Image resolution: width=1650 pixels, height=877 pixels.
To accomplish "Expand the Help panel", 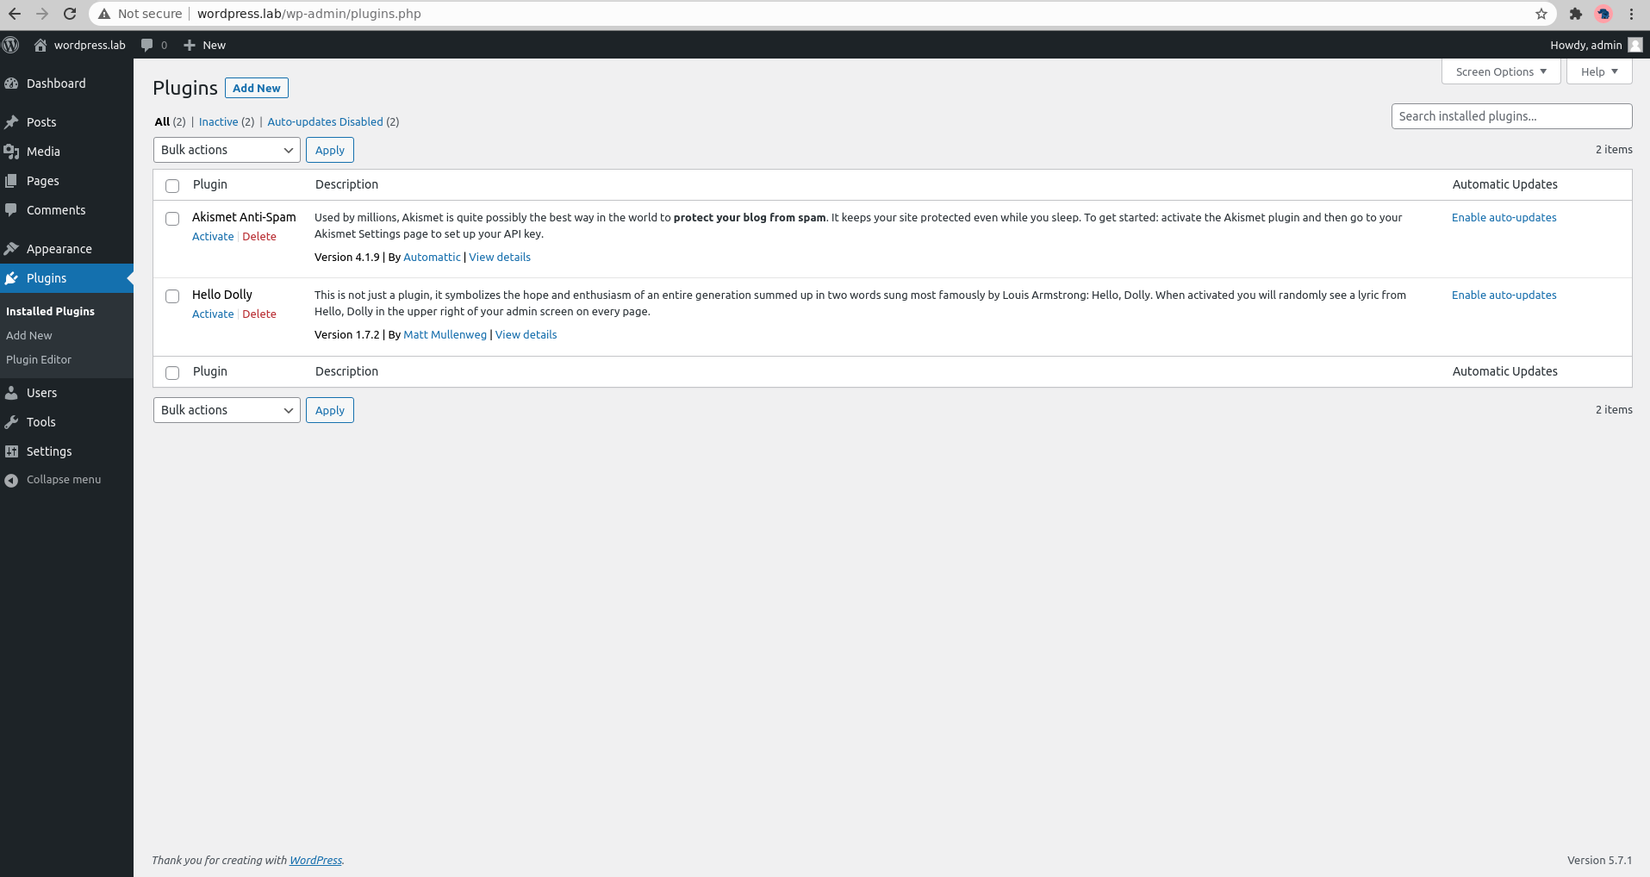I will coord(1599,72).
